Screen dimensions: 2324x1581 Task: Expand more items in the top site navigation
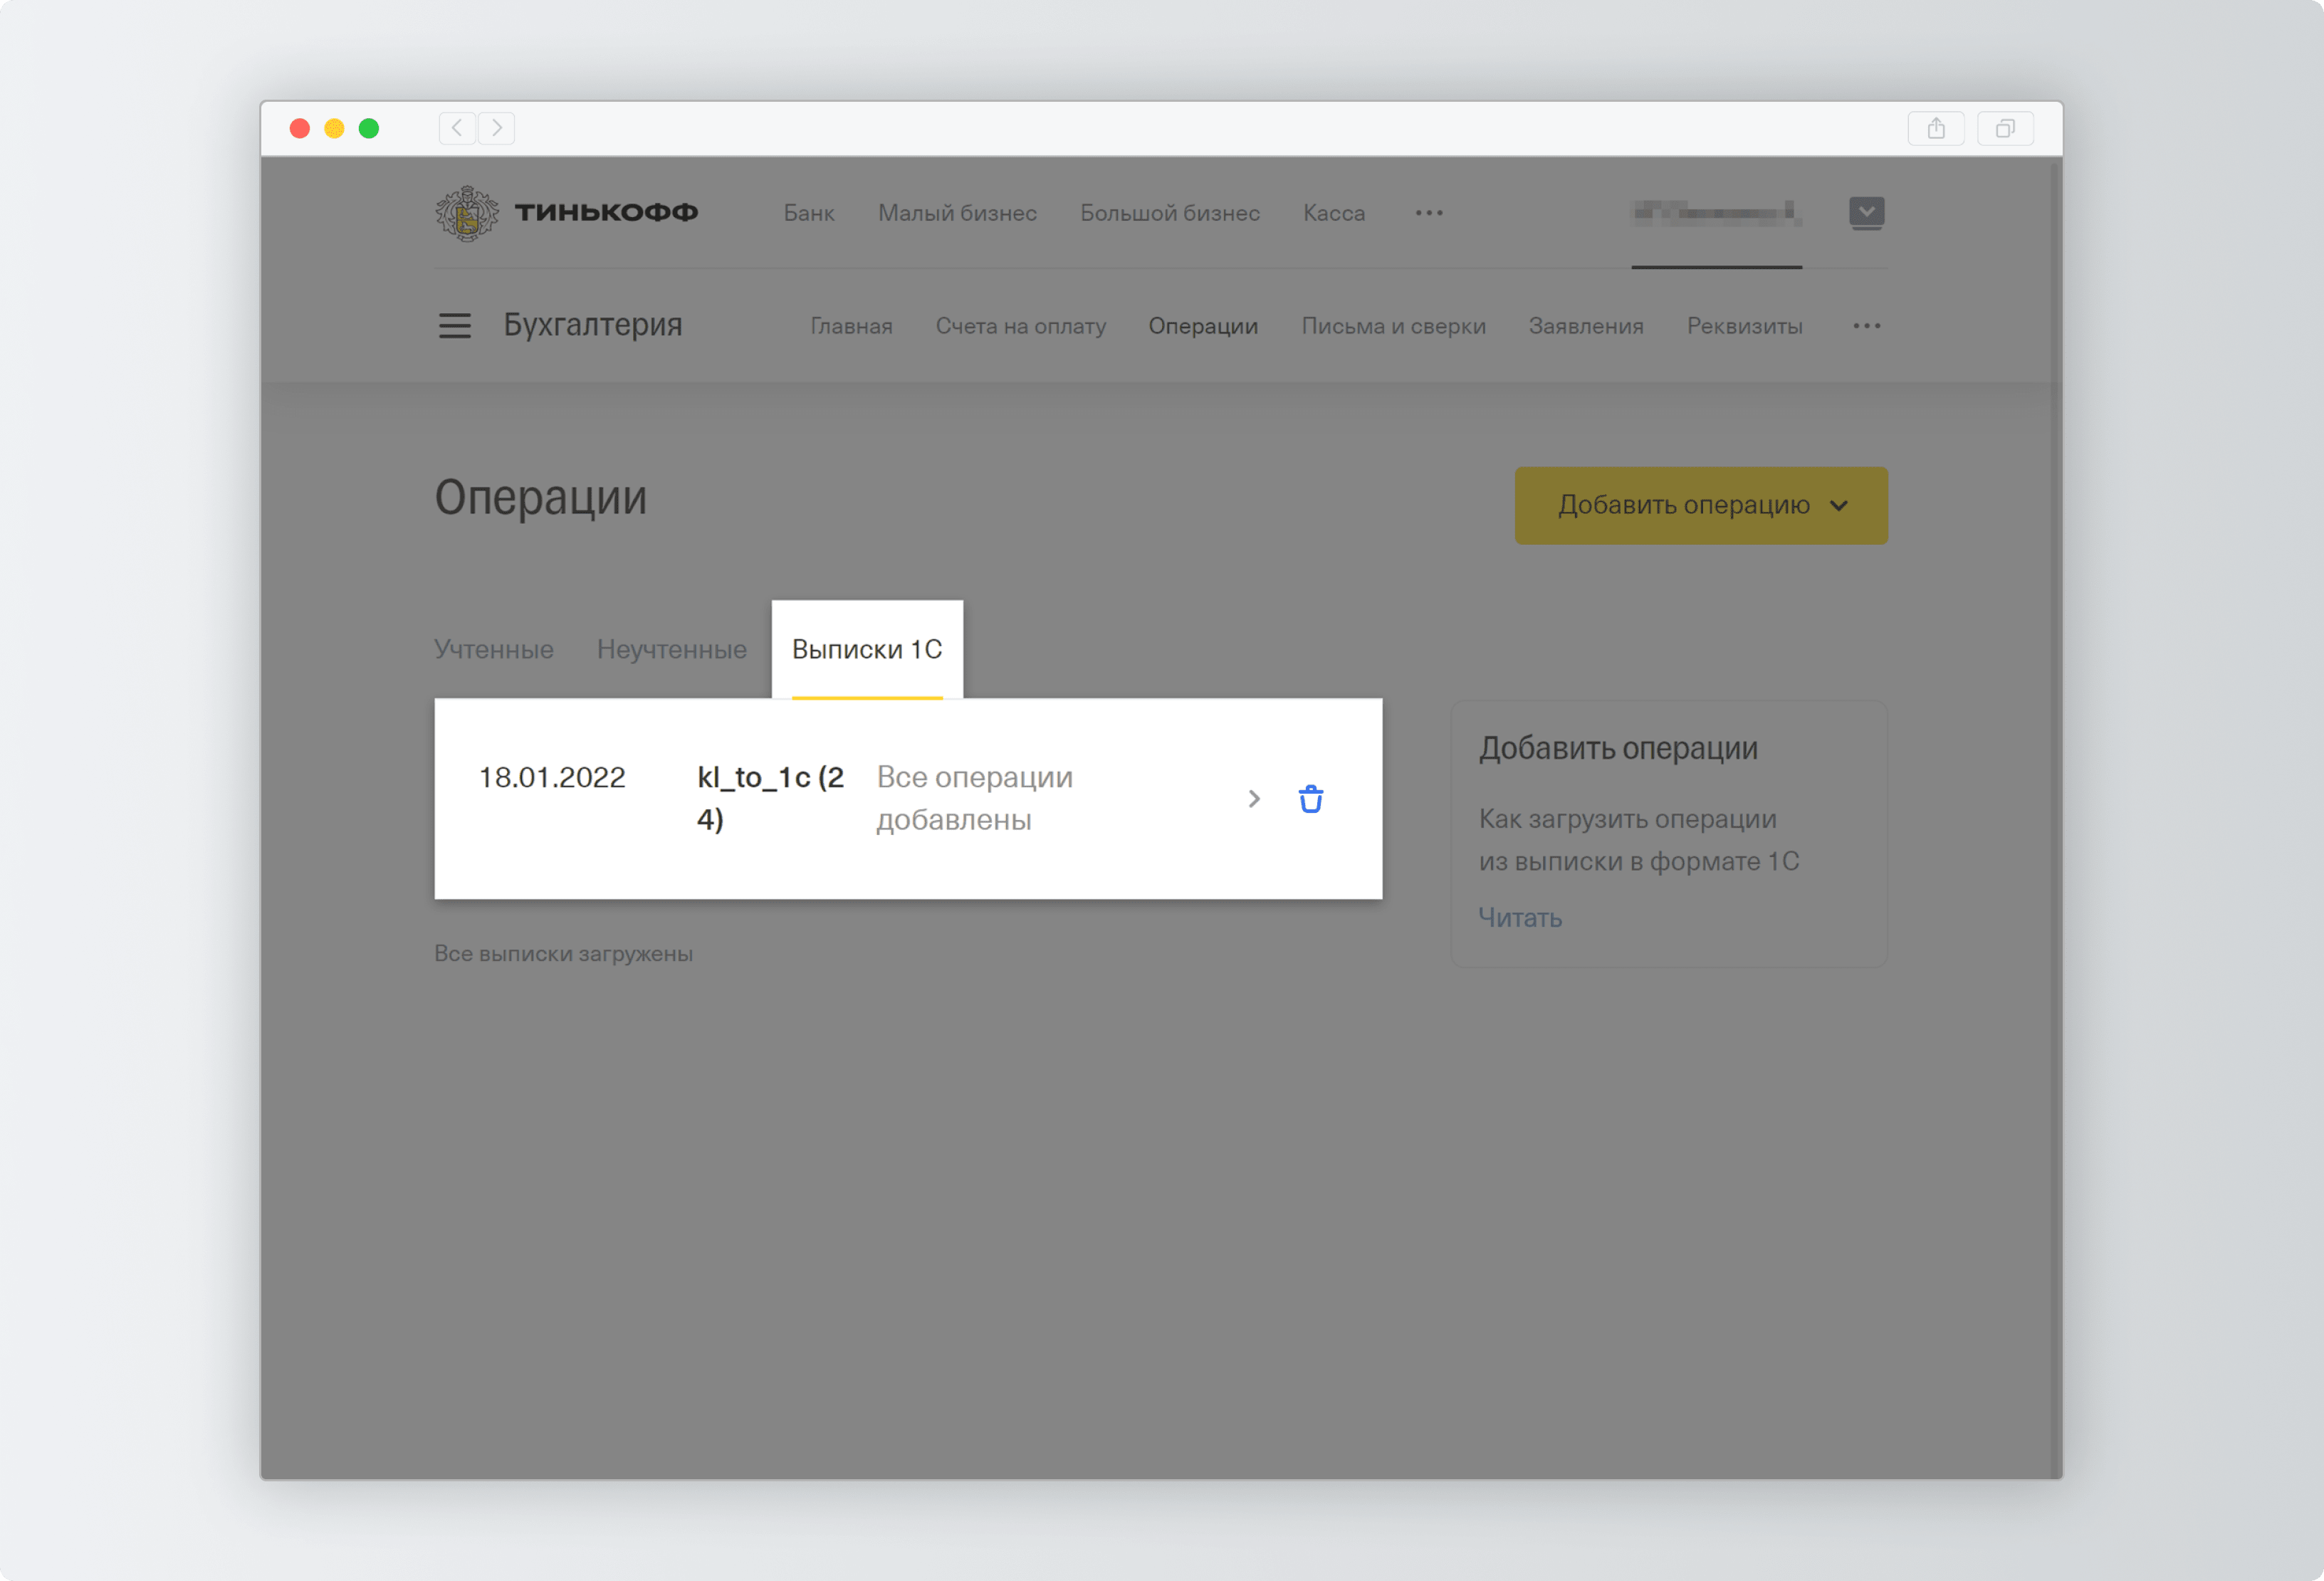click(1429, 213)
